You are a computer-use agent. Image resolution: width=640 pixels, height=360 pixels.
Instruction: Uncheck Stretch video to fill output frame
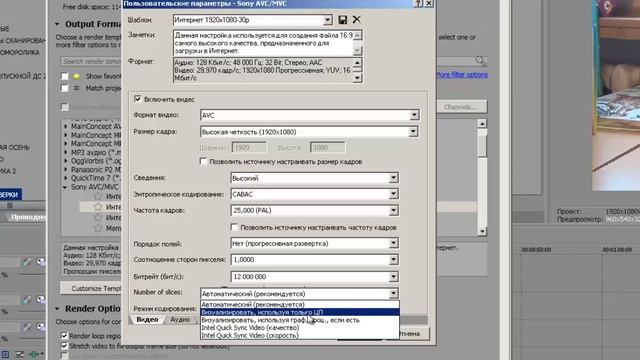click(x=64, y=346)
